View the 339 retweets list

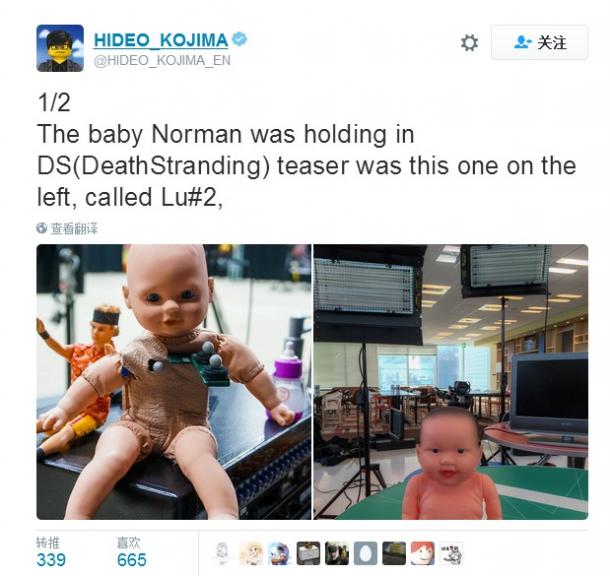tap(51, 560)
